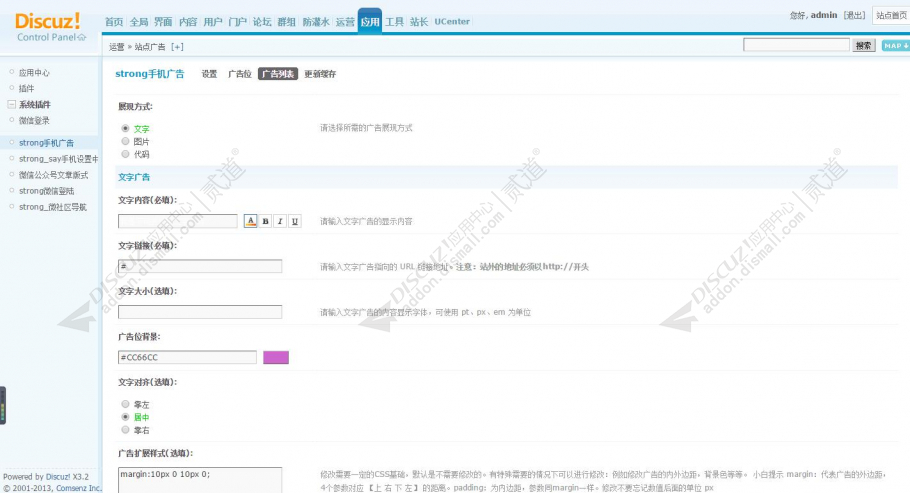The width and height of the screenshot is (910, 493).
Task: Focus the top search input box
Action: coord(796,45)
